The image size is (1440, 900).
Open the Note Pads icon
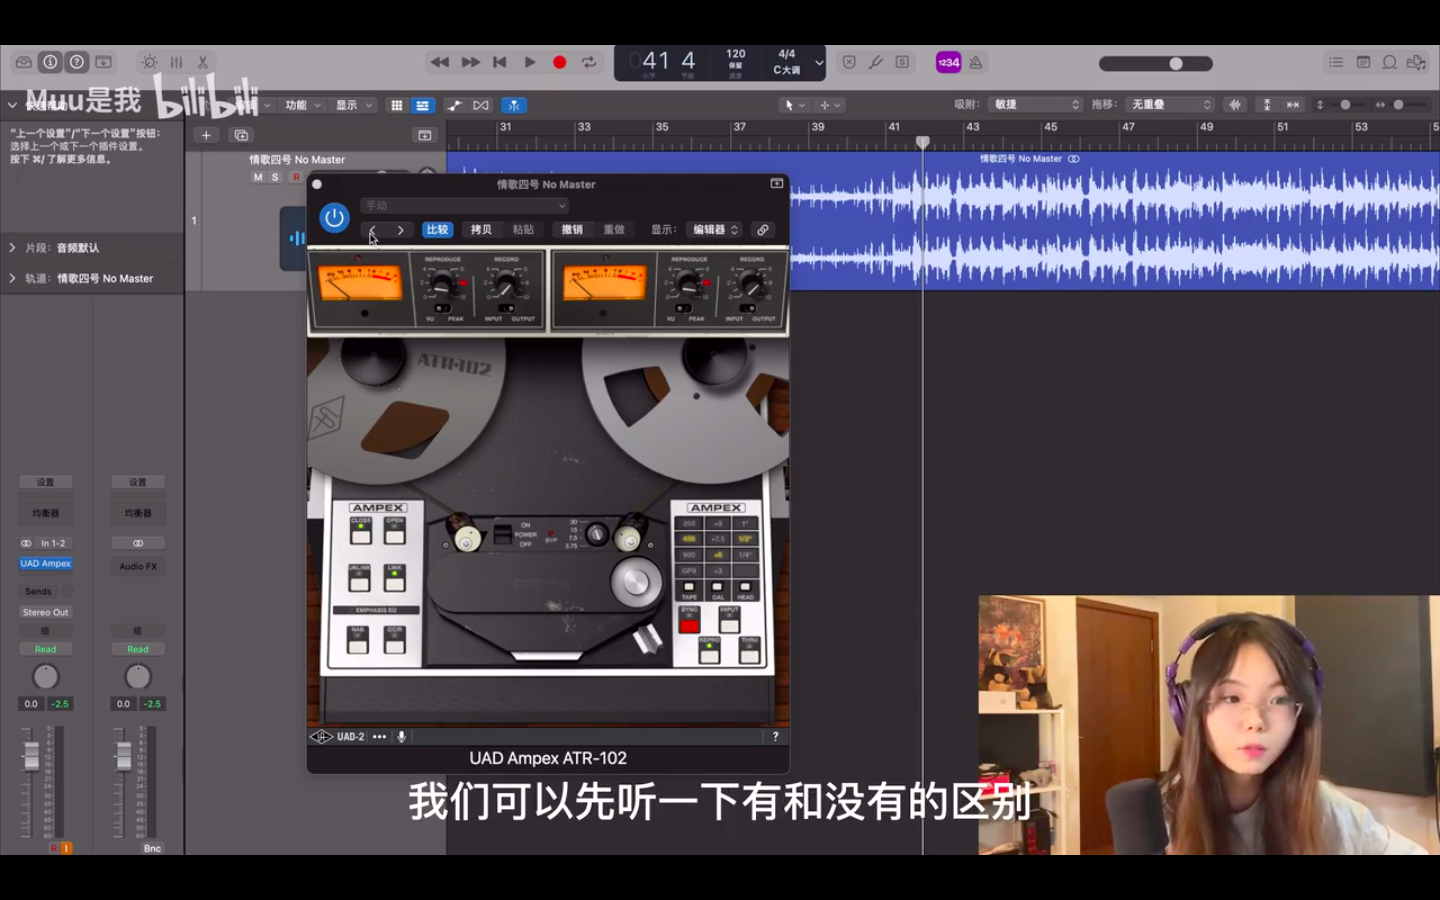pyautogui.click(x=1363, y=62)
